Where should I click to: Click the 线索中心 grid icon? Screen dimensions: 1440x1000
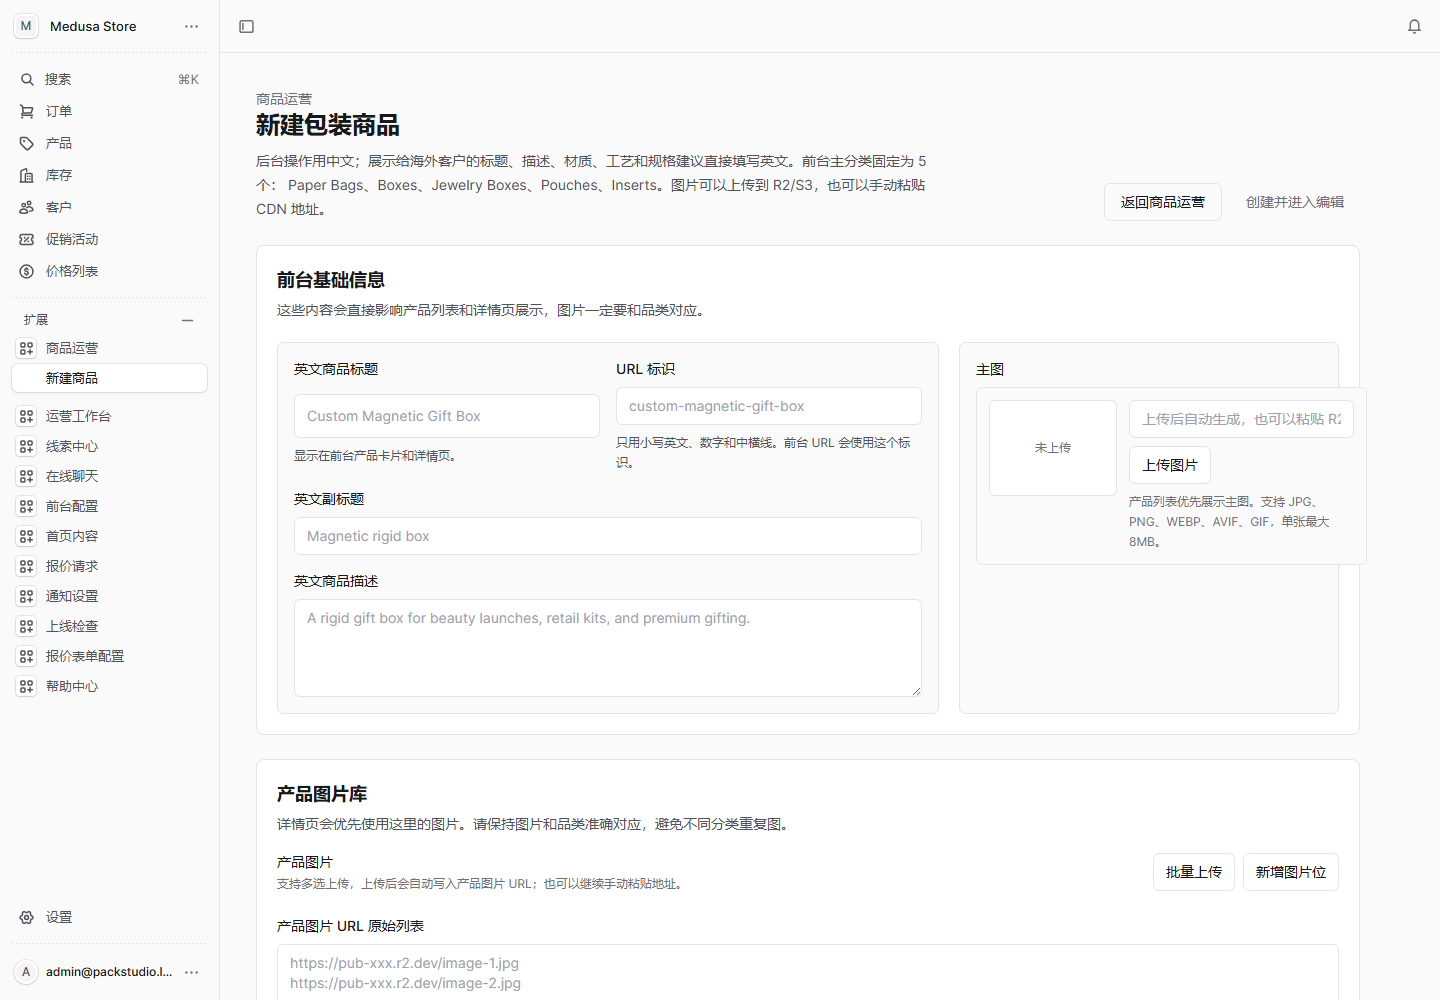coord(27,446)
